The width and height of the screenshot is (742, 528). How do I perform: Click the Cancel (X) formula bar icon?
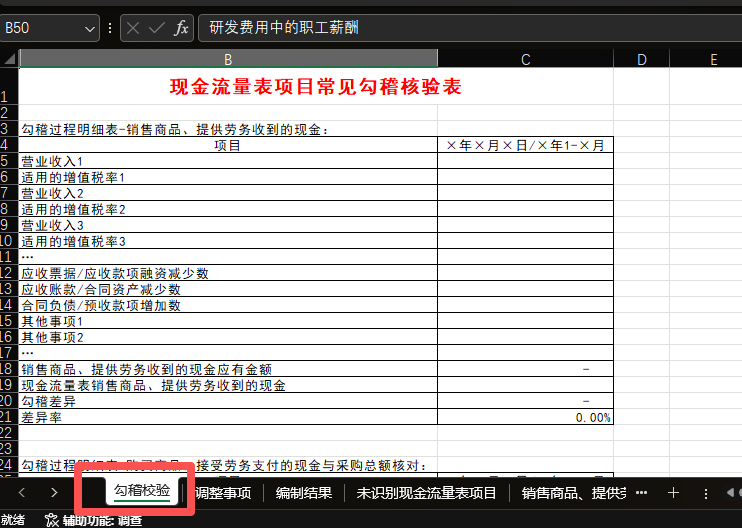point(133,28)
